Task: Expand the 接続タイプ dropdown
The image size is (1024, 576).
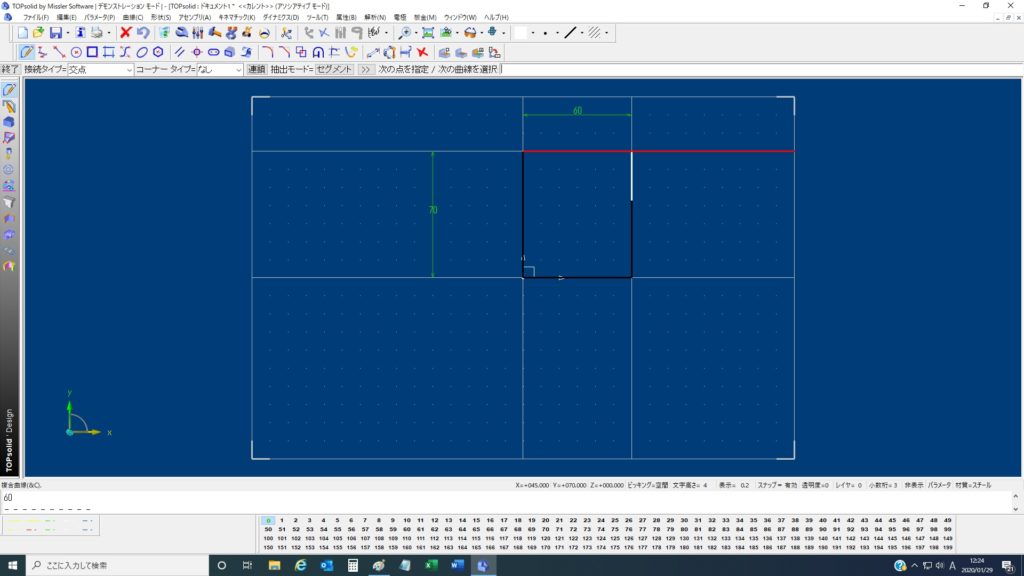Action: pos(129,70)
